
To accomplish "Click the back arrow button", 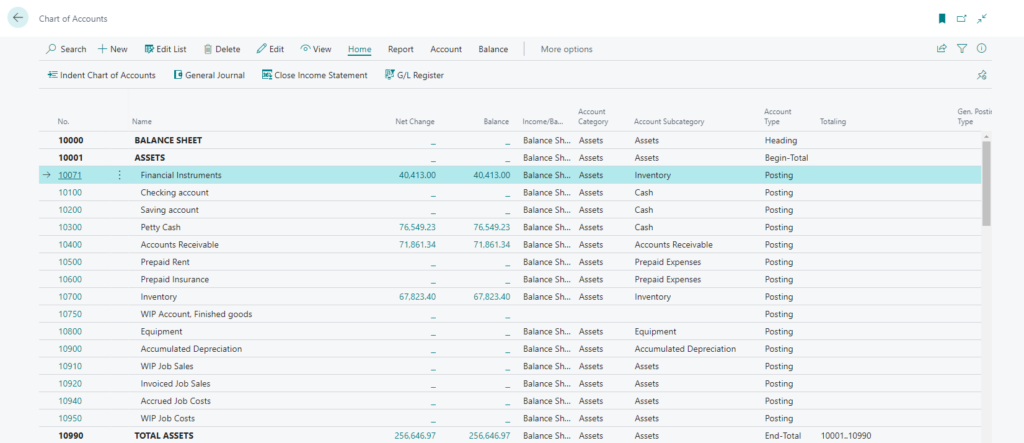I will tap(18, 18).
